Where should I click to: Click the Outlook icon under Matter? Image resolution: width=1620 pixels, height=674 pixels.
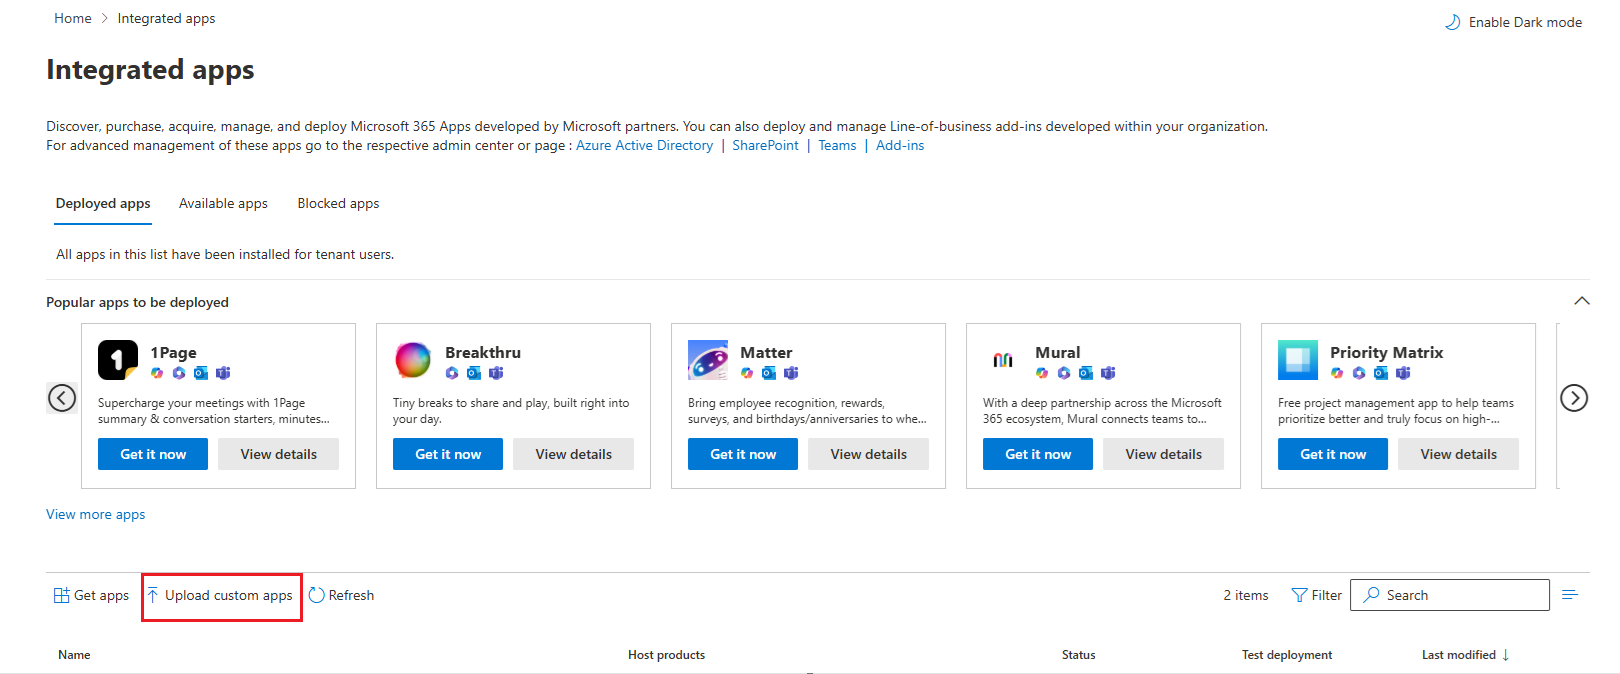(769, 373)
